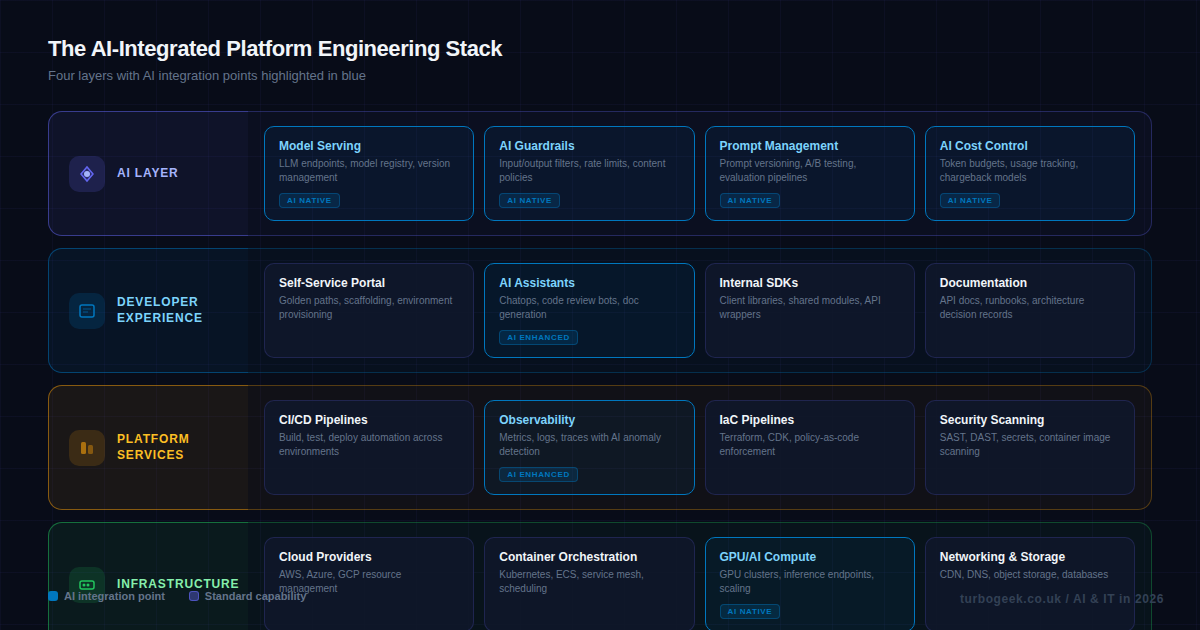
Task: Click AI ENHANCED badge under AI Assistants
Action: [x=538, y=337]
